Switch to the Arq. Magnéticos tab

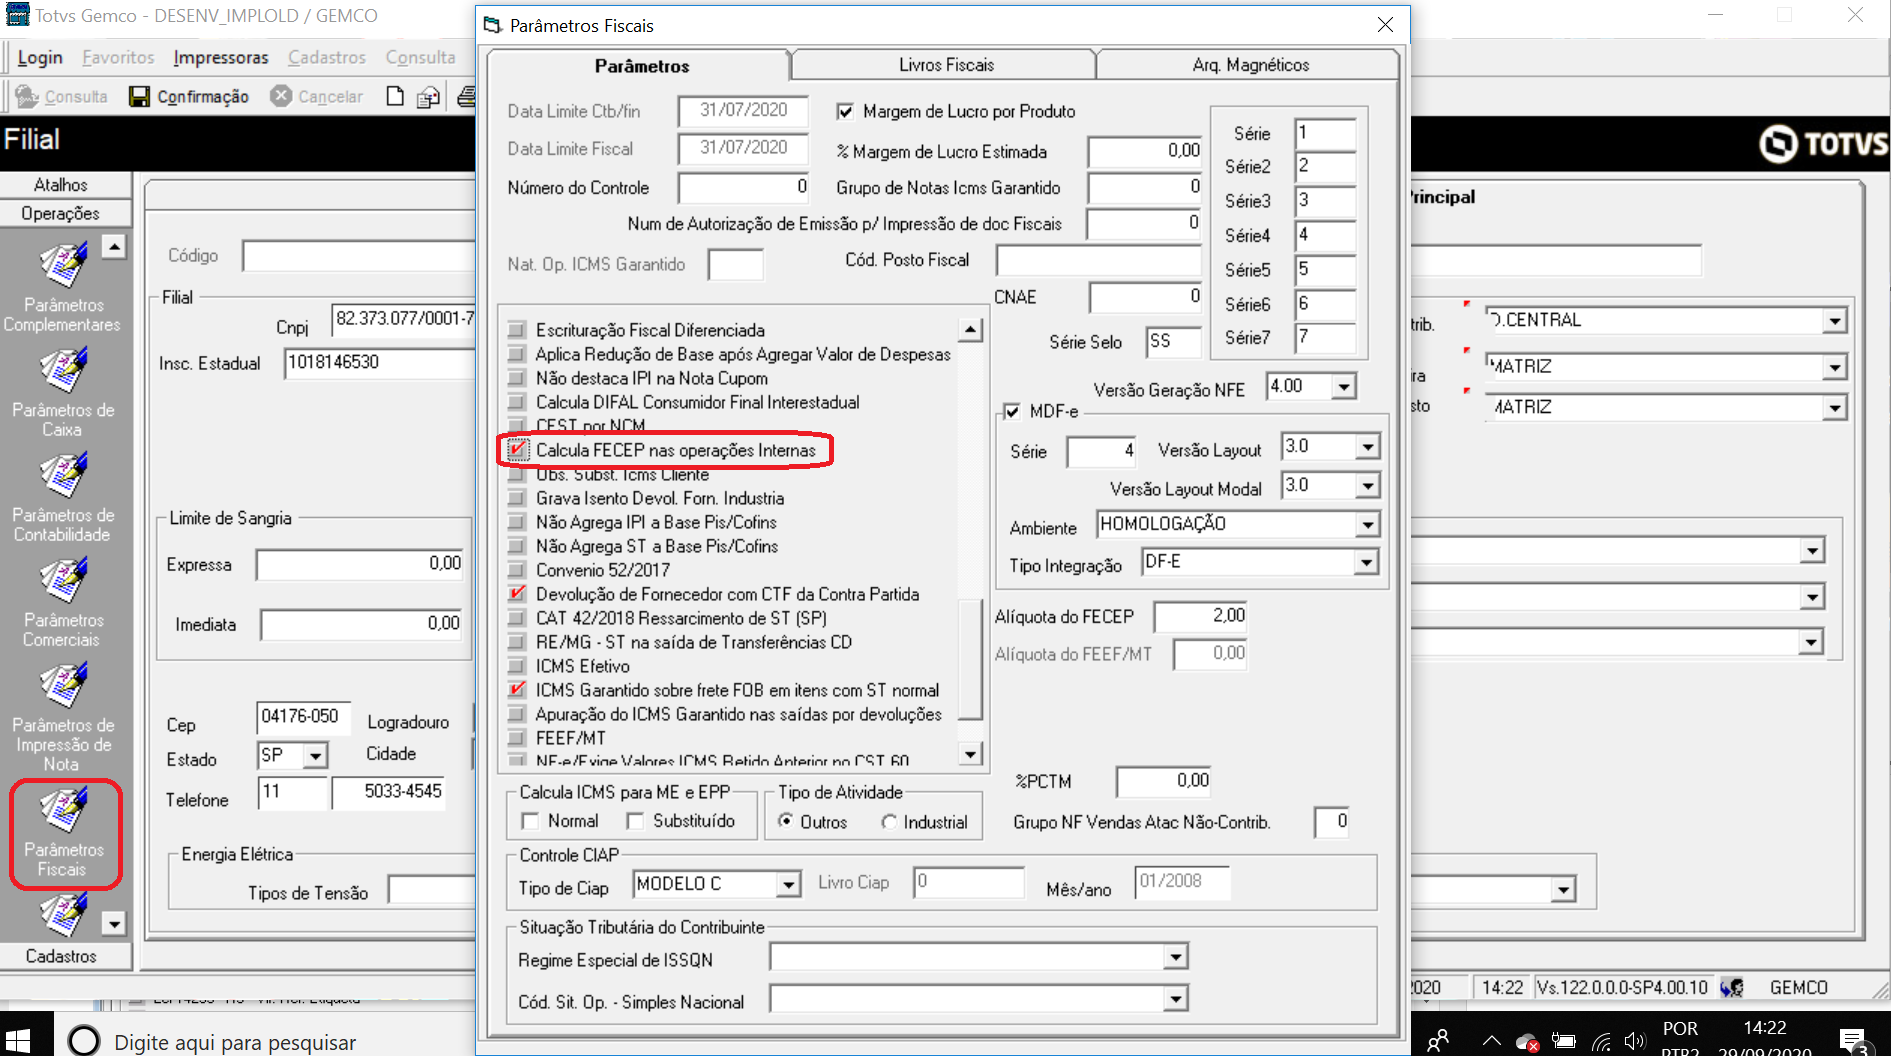tap(1250, 65)
